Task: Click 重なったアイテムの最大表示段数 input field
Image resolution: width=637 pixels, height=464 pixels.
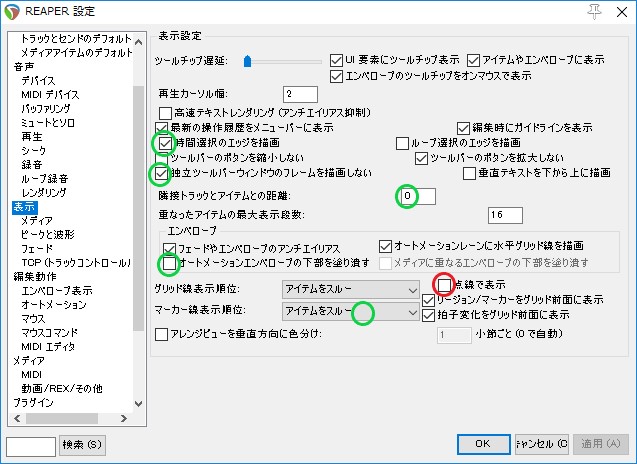Action: (505, 215)
